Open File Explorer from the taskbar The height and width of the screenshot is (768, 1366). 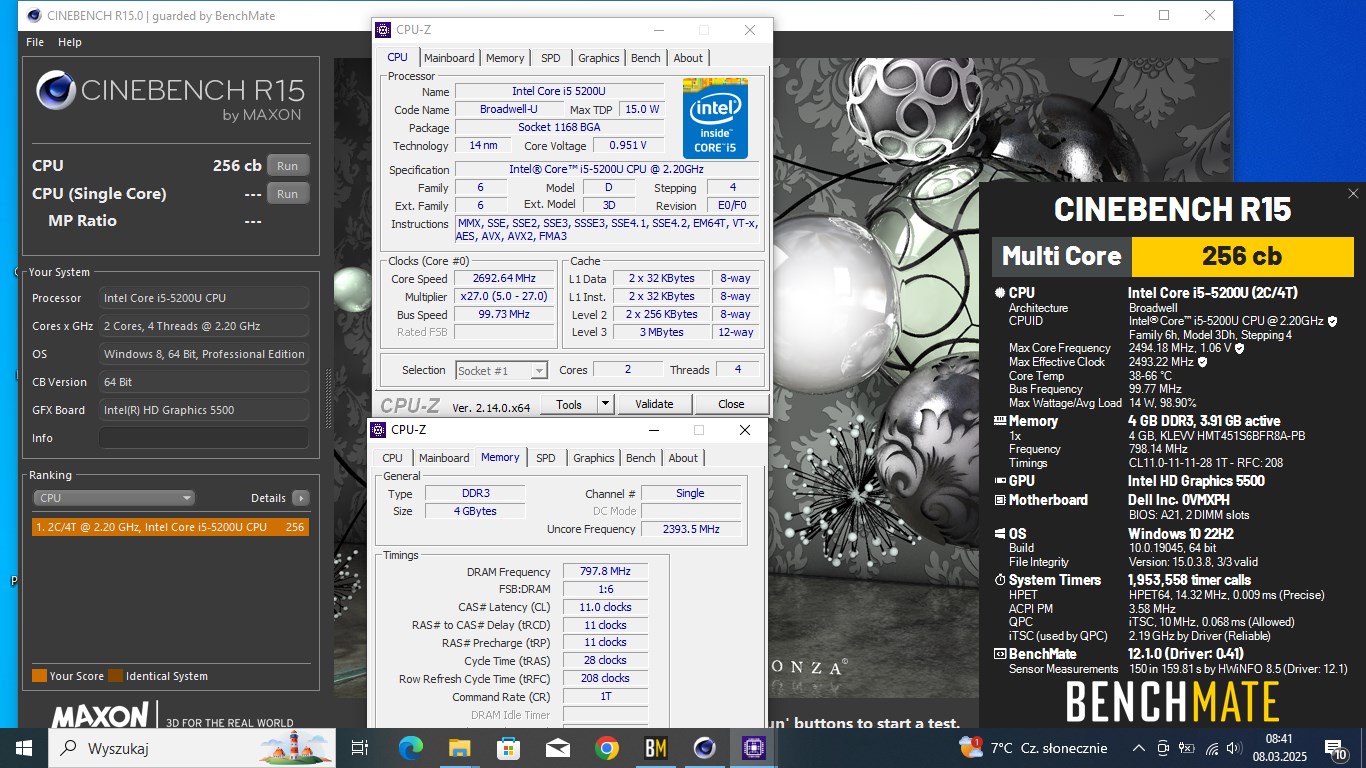click(459, 748)
